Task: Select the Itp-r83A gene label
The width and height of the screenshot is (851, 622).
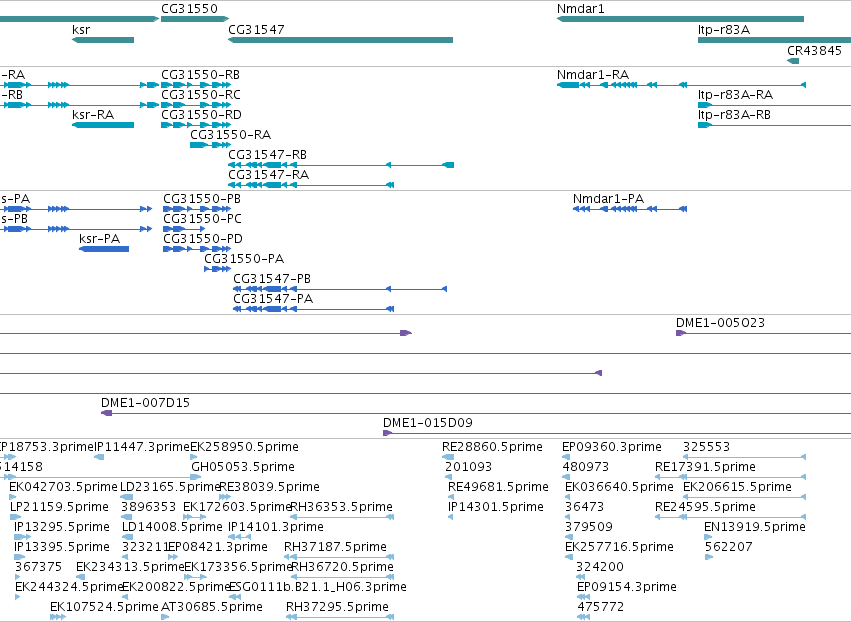Action: point(724,29)
